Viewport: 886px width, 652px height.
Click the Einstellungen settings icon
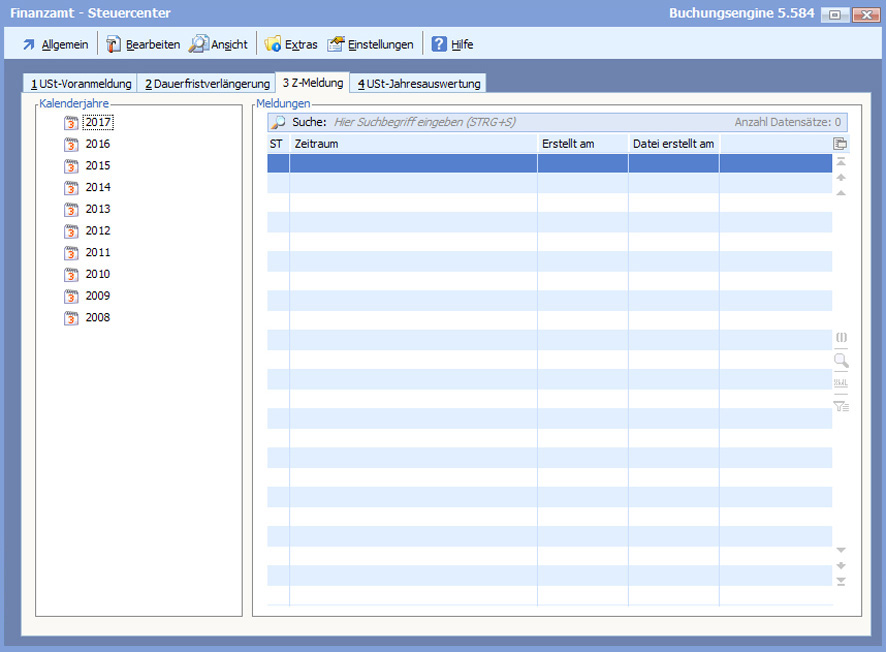click(336, 44)
